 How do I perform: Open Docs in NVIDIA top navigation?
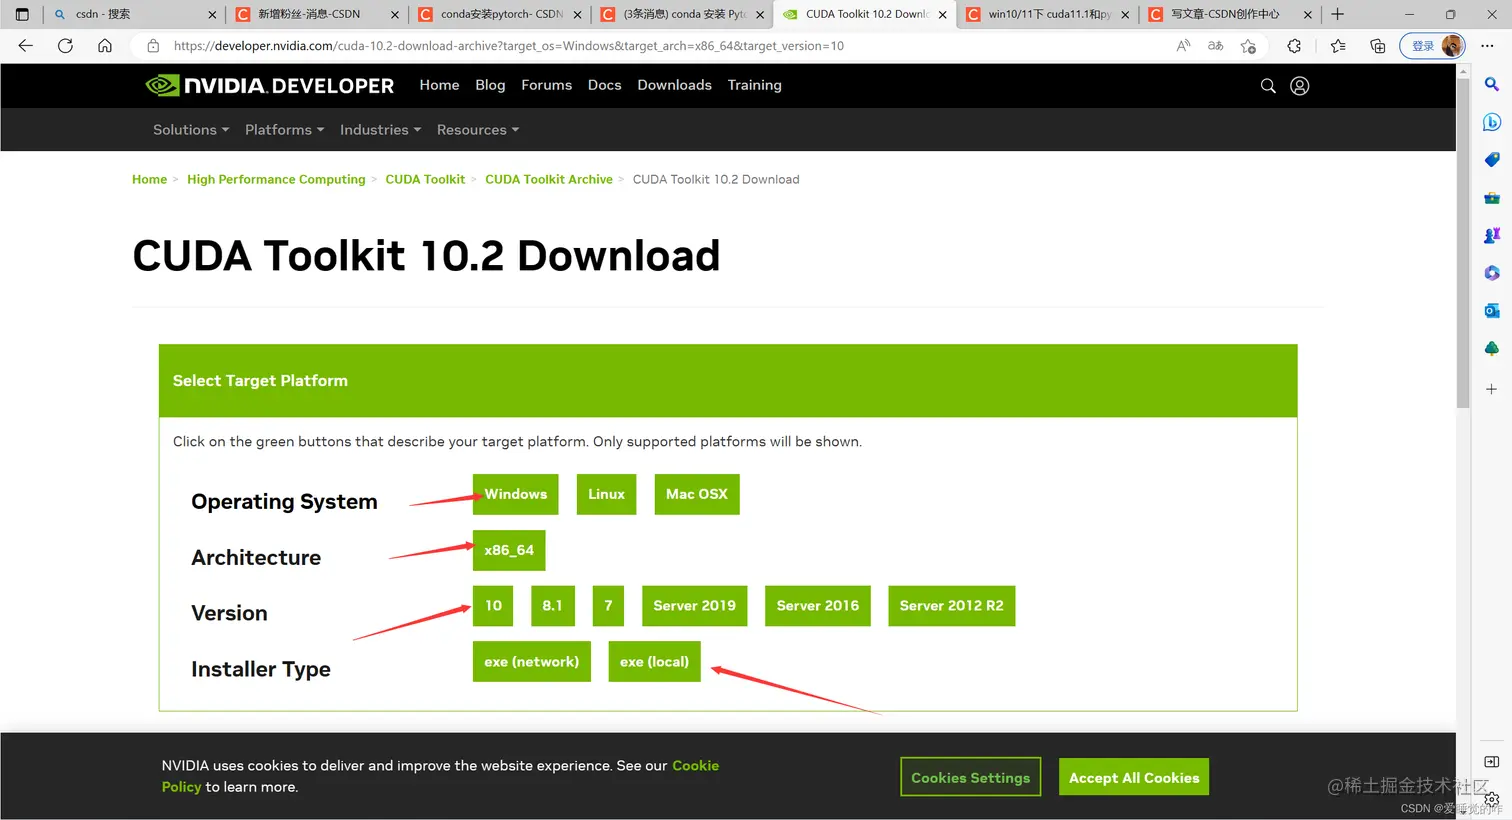604,86
